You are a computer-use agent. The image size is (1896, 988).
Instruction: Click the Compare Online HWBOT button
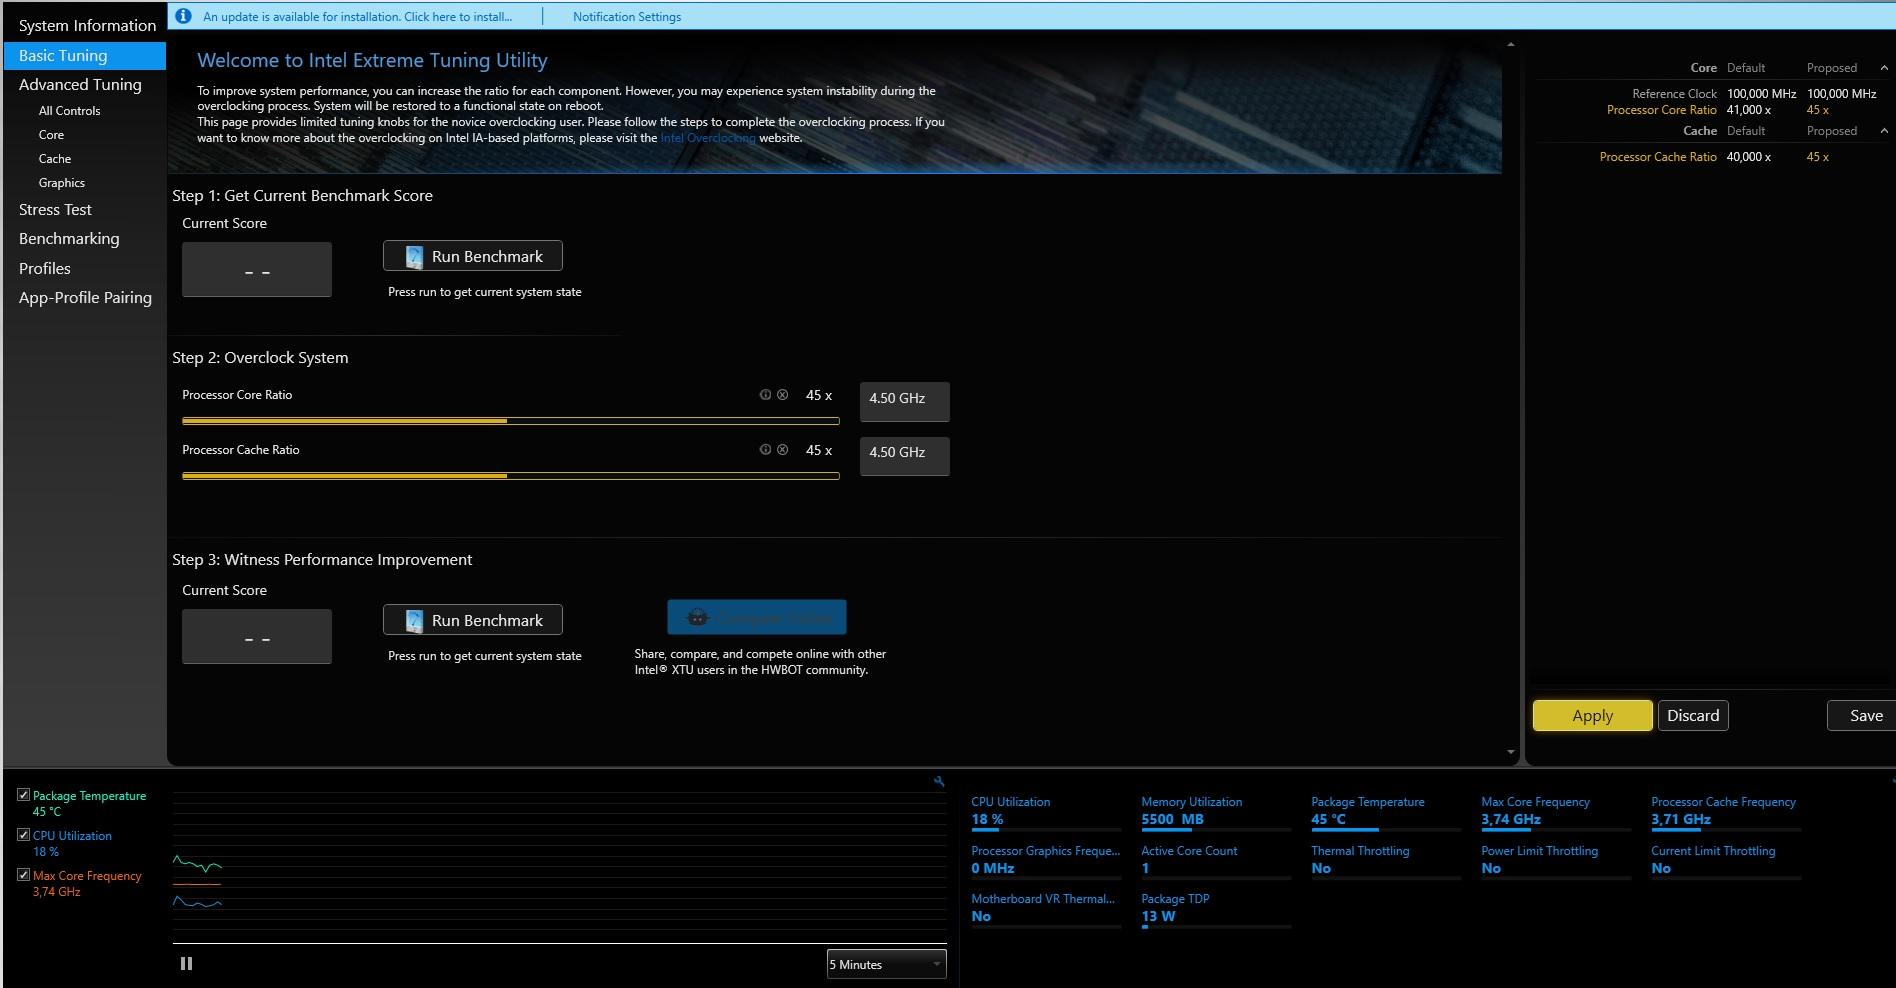pos(757,618)
